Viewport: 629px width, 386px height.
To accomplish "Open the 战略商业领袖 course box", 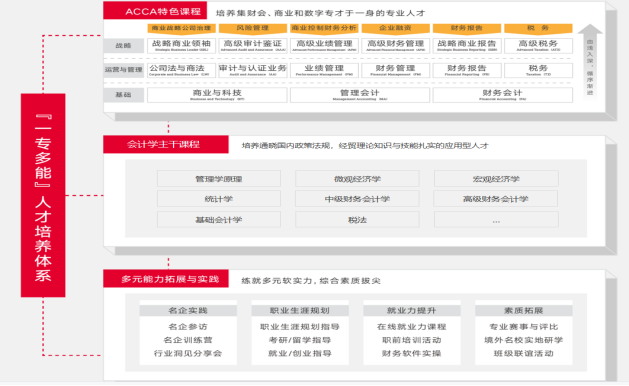I will 181,46.
